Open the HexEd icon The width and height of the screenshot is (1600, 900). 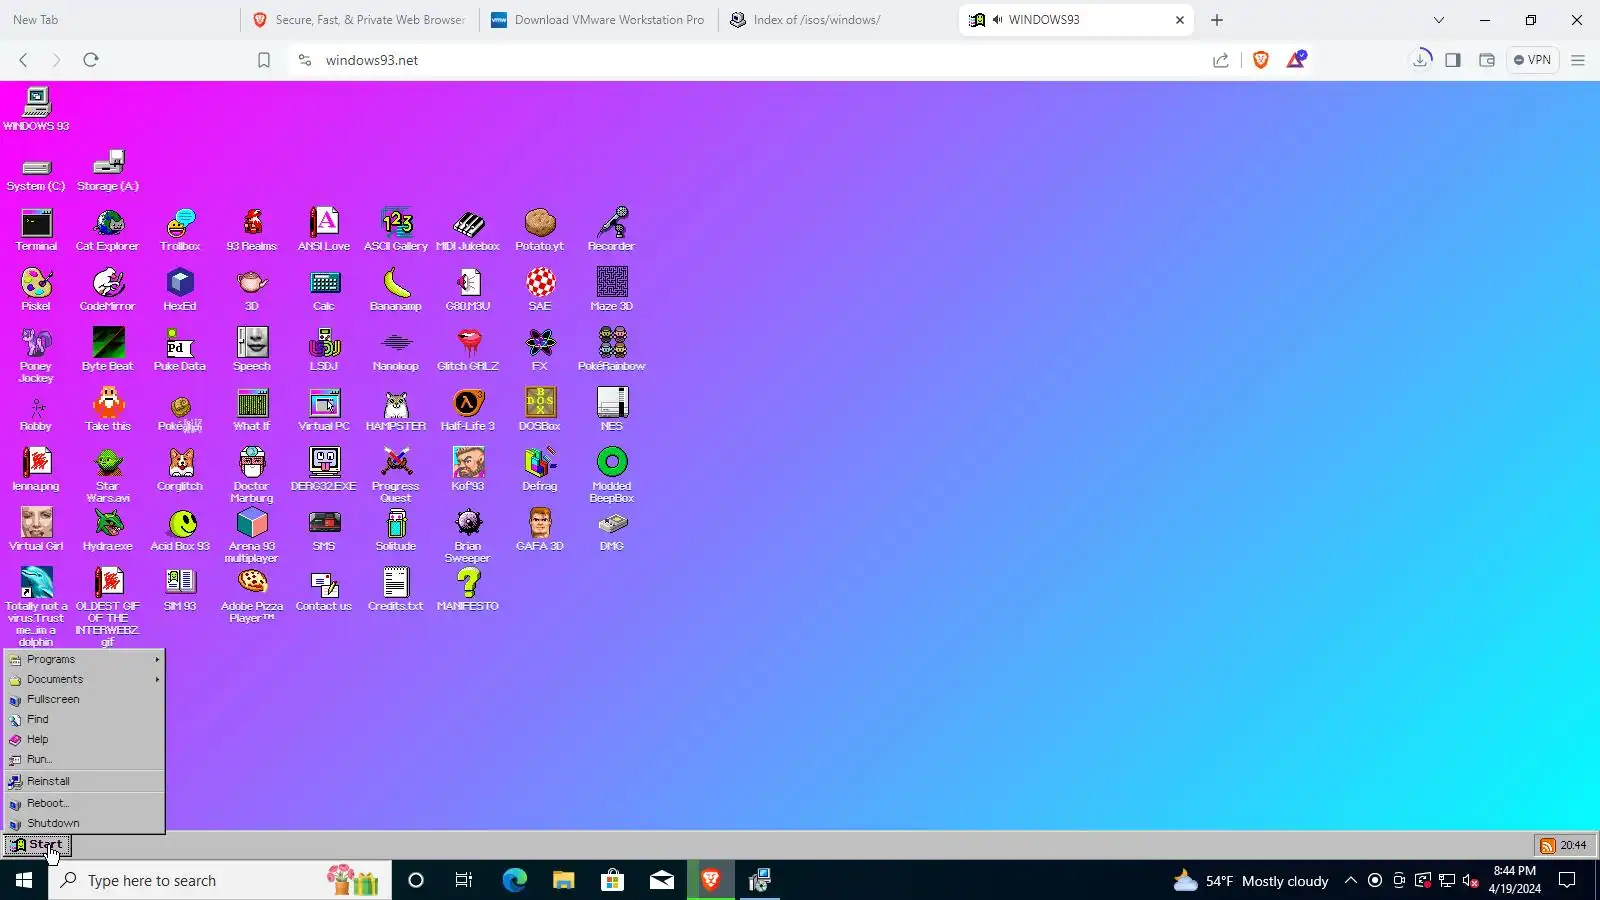coord(180,290)
